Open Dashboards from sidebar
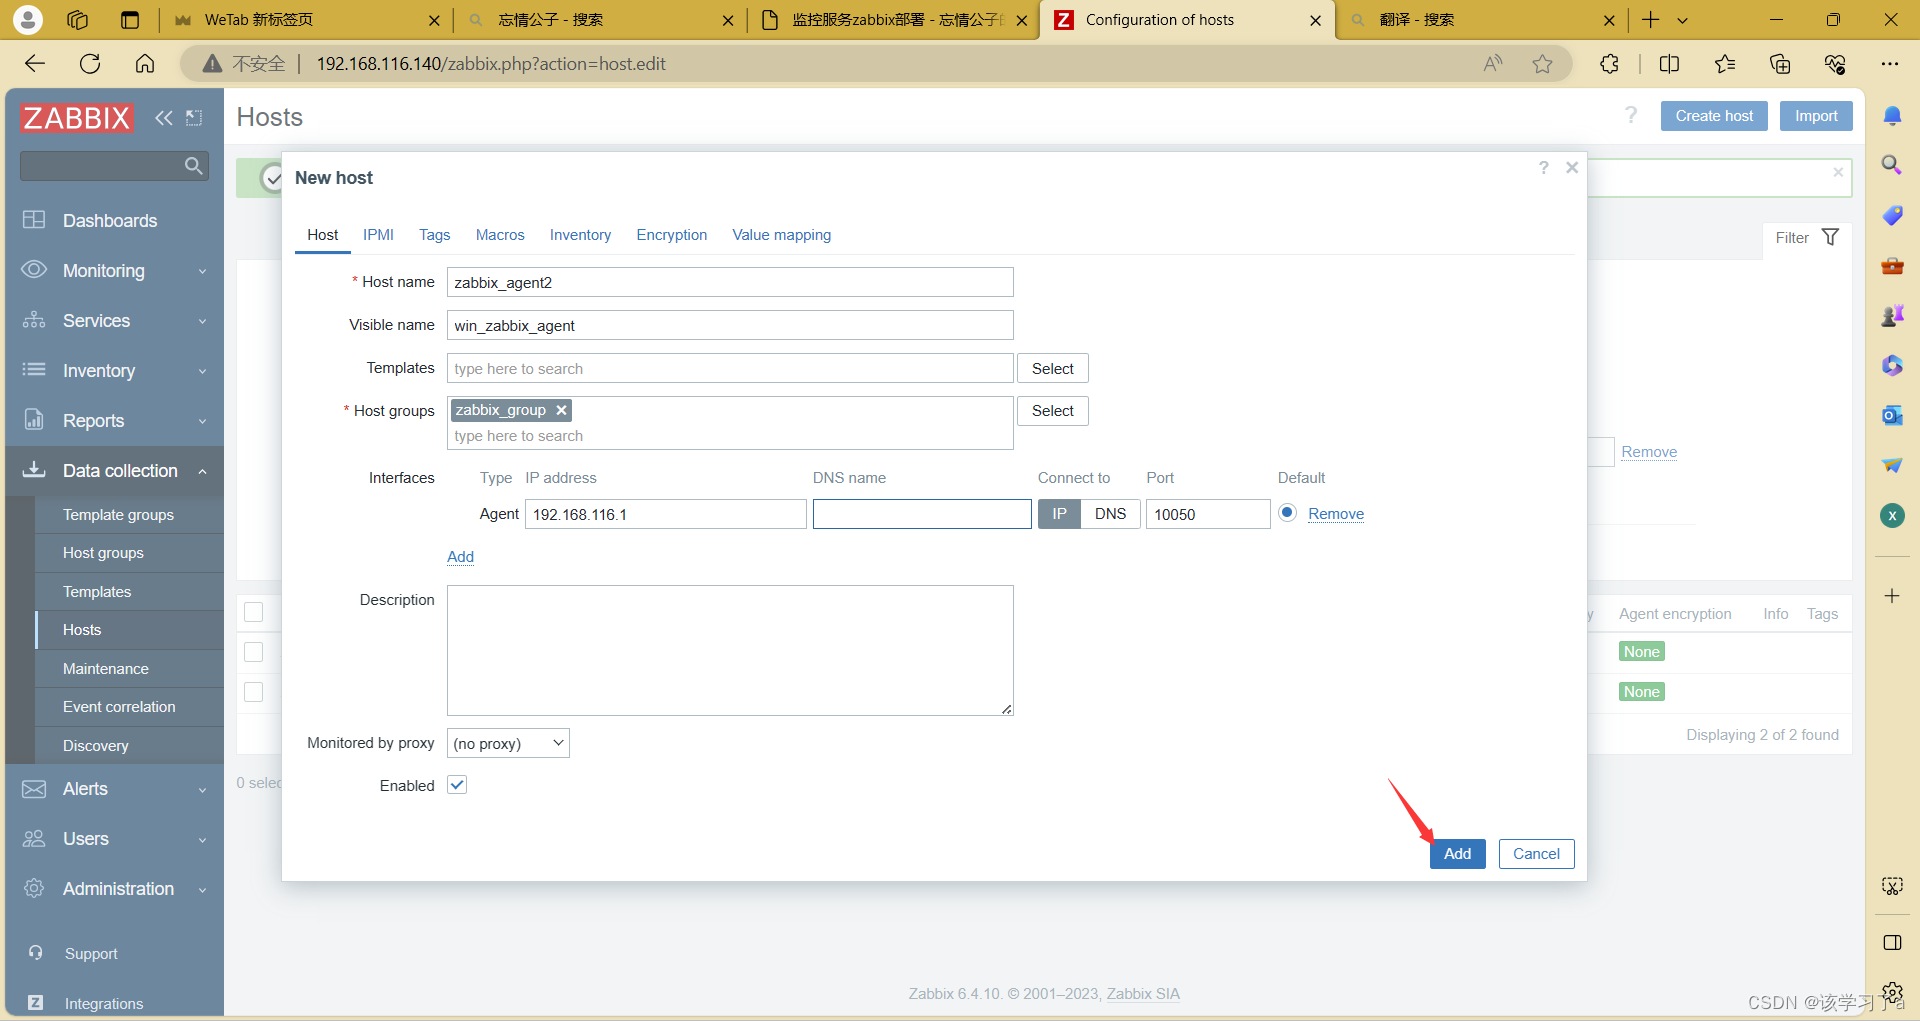Image resolution: width=1920 pixels, height=1021 pixels. 110,220
